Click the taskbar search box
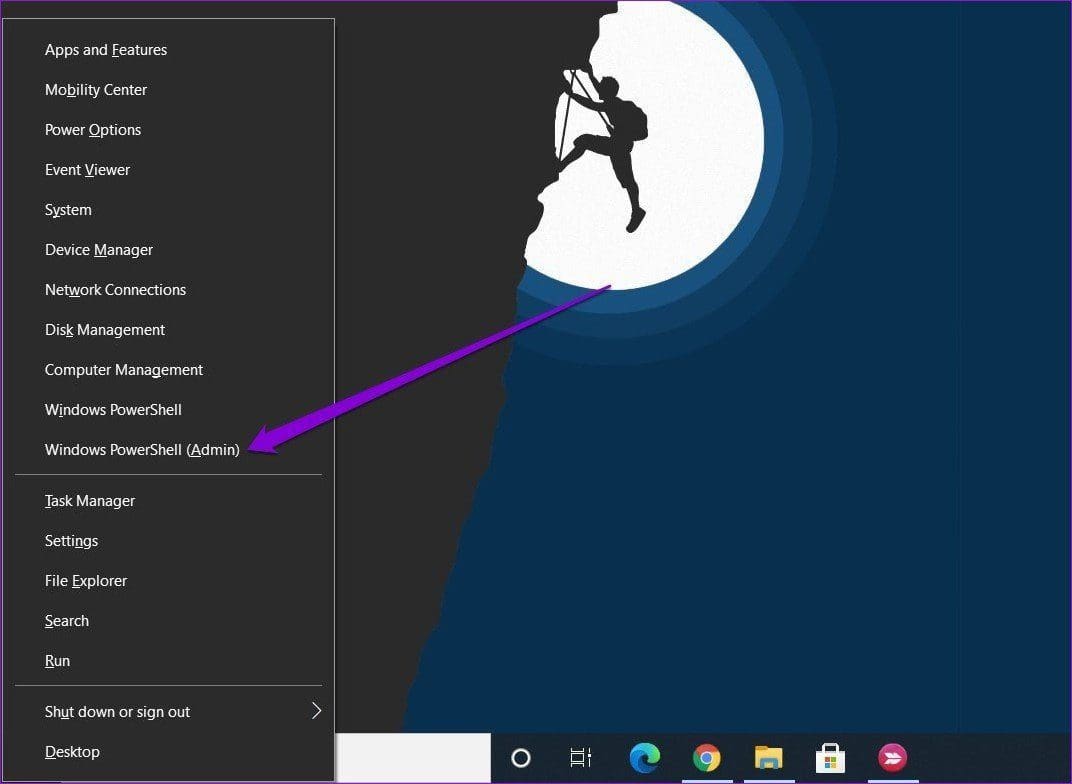This screenshot has width=1072, height=784. pos(412,757)
